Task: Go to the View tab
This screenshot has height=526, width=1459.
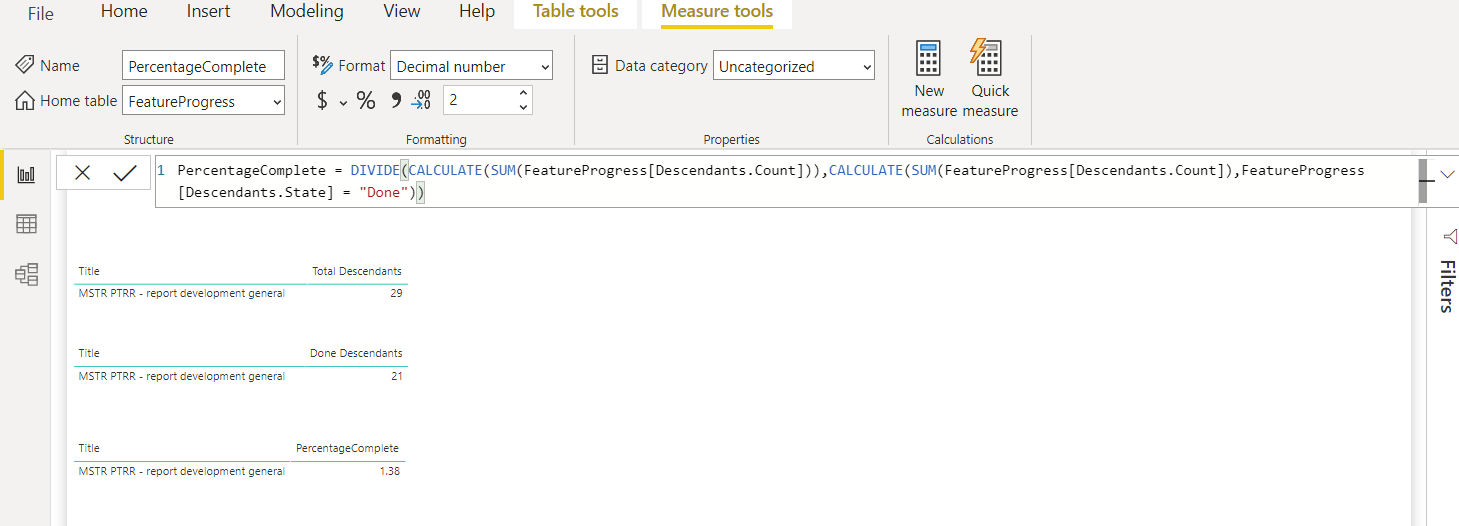Action: click(x=402, y=12)
